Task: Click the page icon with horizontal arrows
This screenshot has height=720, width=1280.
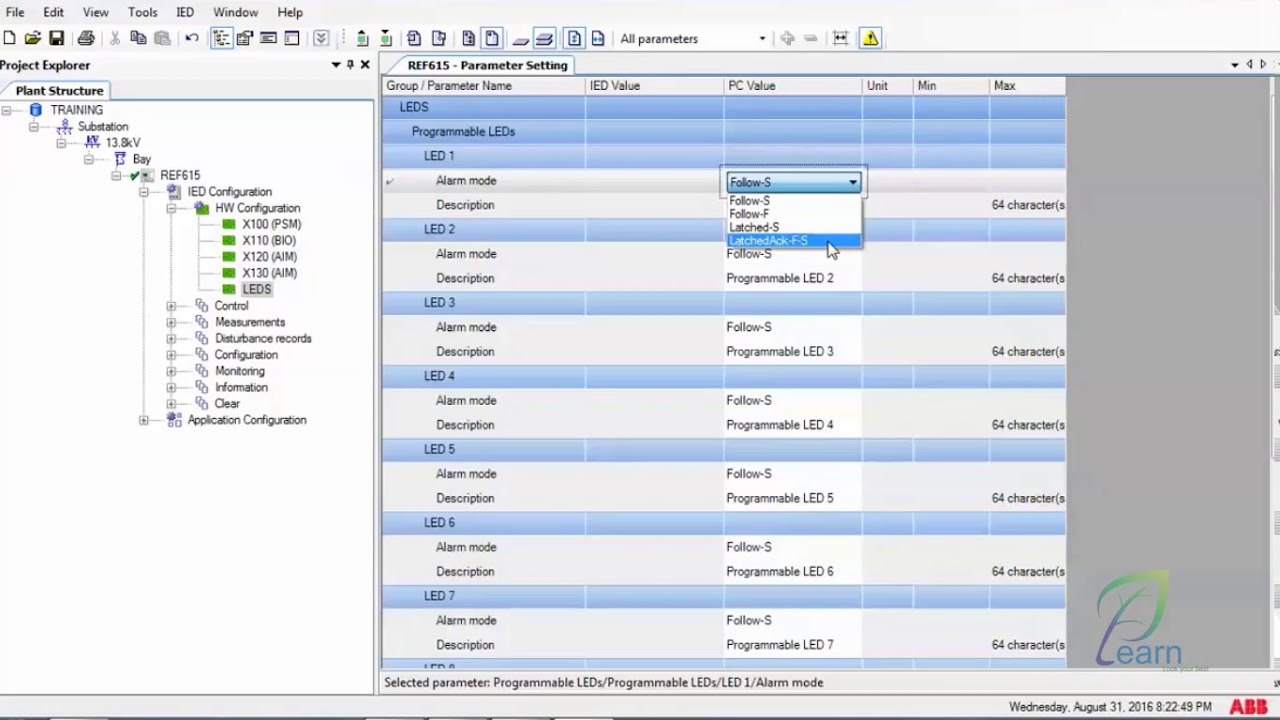Action: point(598,38)
